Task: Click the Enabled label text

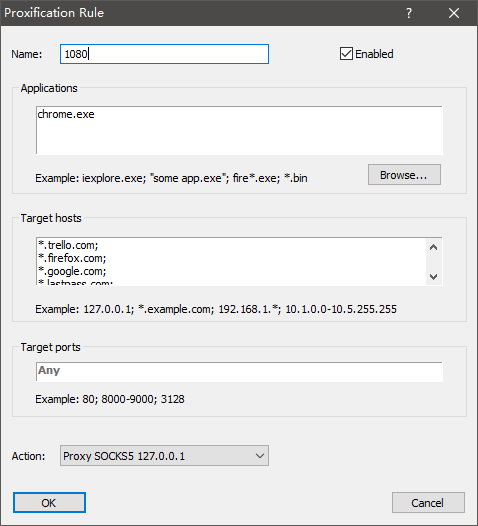Action: point(374,54)
